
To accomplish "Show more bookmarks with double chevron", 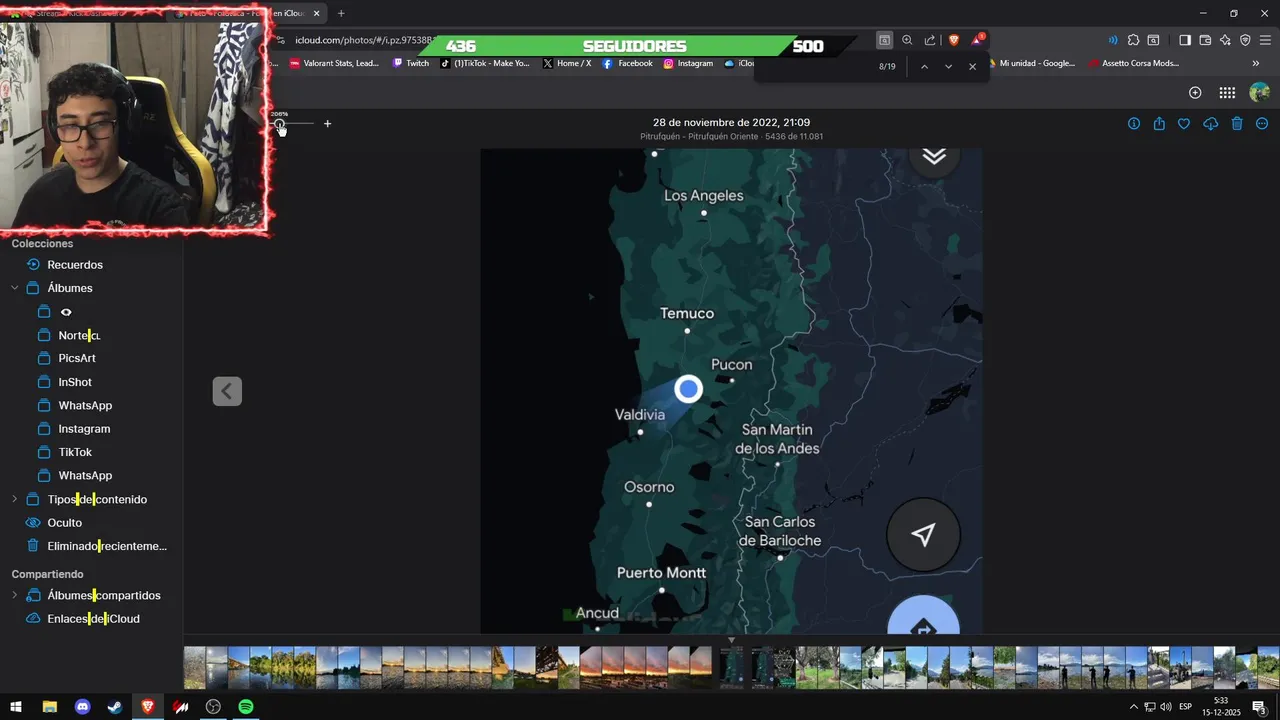I will (x=1256, y=63).
